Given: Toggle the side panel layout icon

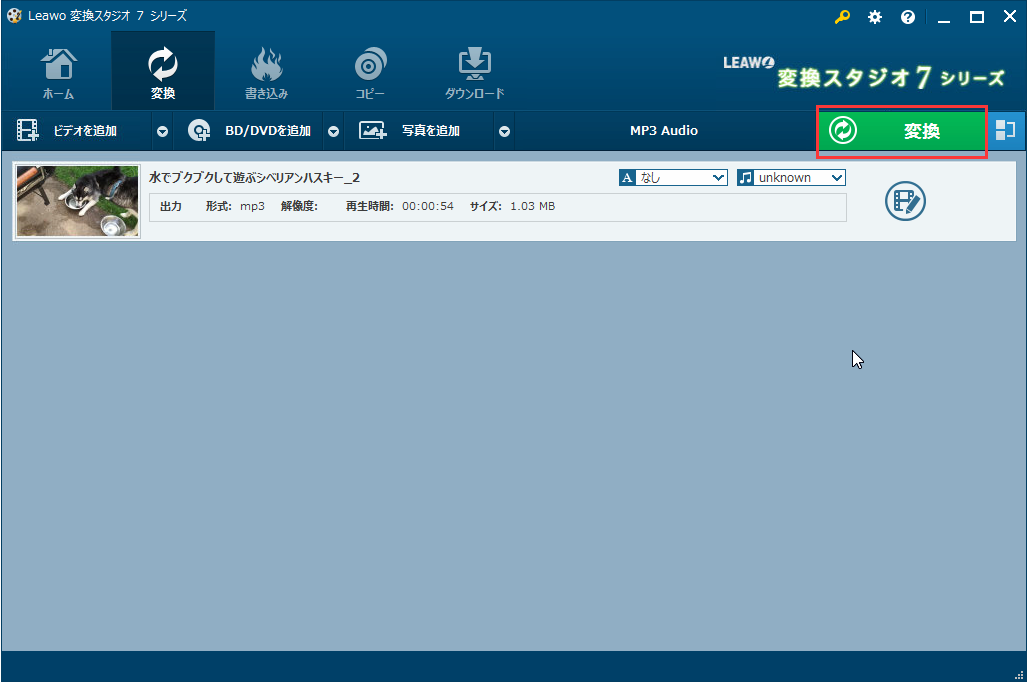Looking at the screenshot, I should [1005, 130].
